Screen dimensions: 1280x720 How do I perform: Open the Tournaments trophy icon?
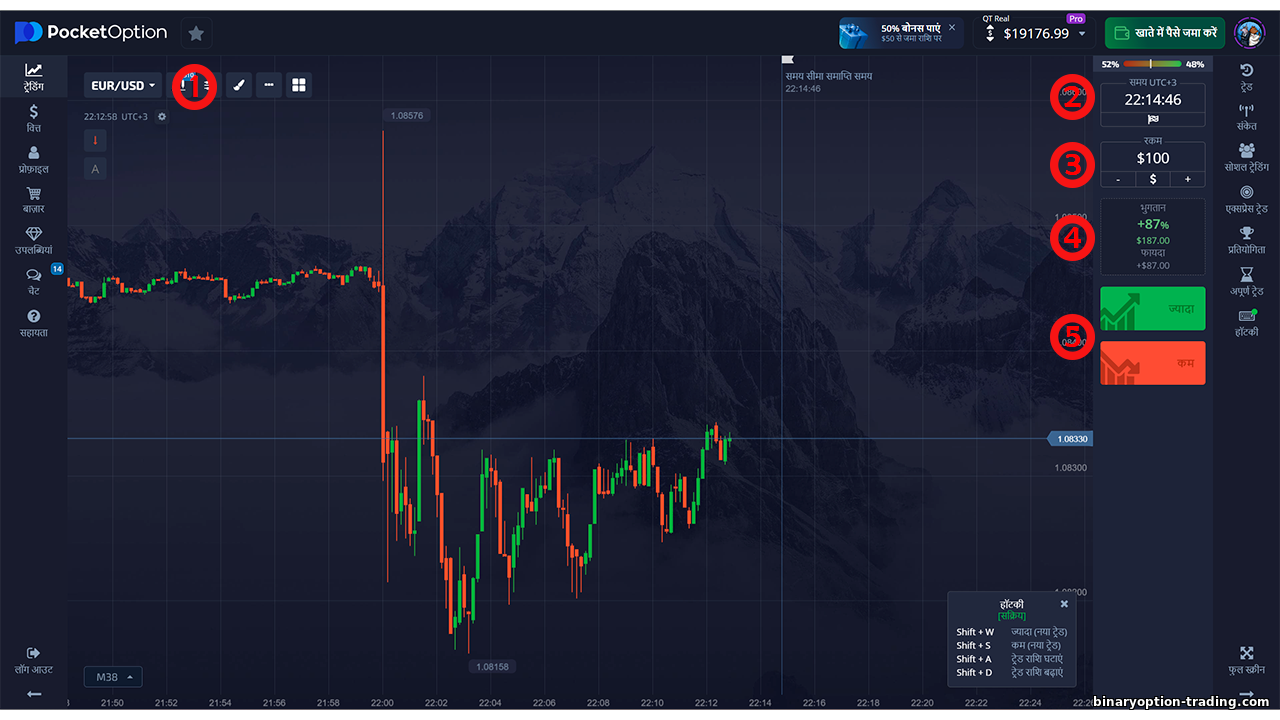click(x=1246, y=240)
